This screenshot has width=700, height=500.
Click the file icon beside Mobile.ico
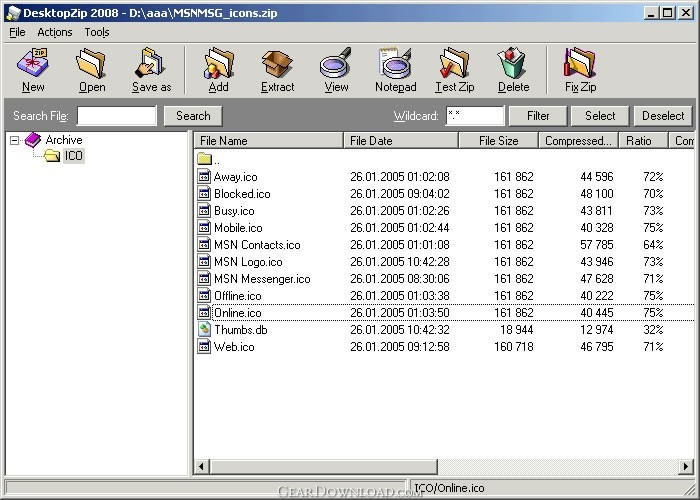[204, 227]
